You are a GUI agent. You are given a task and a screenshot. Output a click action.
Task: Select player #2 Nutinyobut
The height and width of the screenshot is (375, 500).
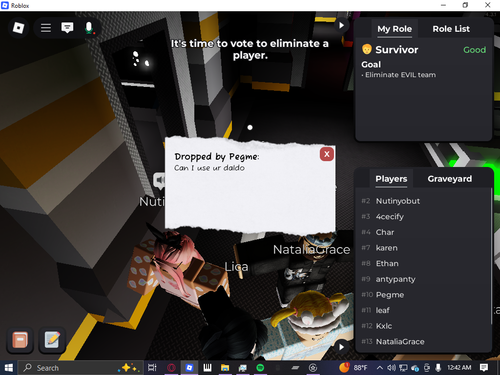coord(423,201)
